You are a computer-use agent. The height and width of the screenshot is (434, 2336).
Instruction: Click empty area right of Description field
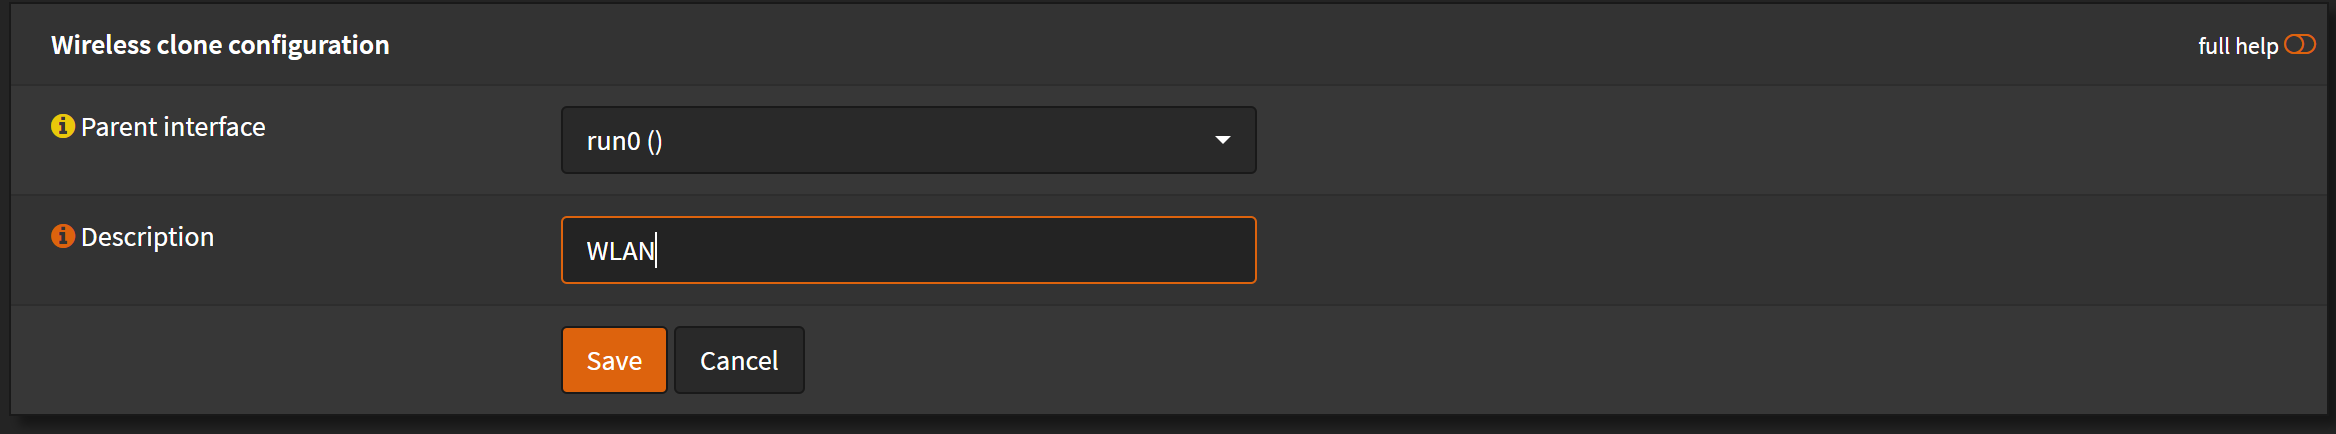[x=1700, y=250]
